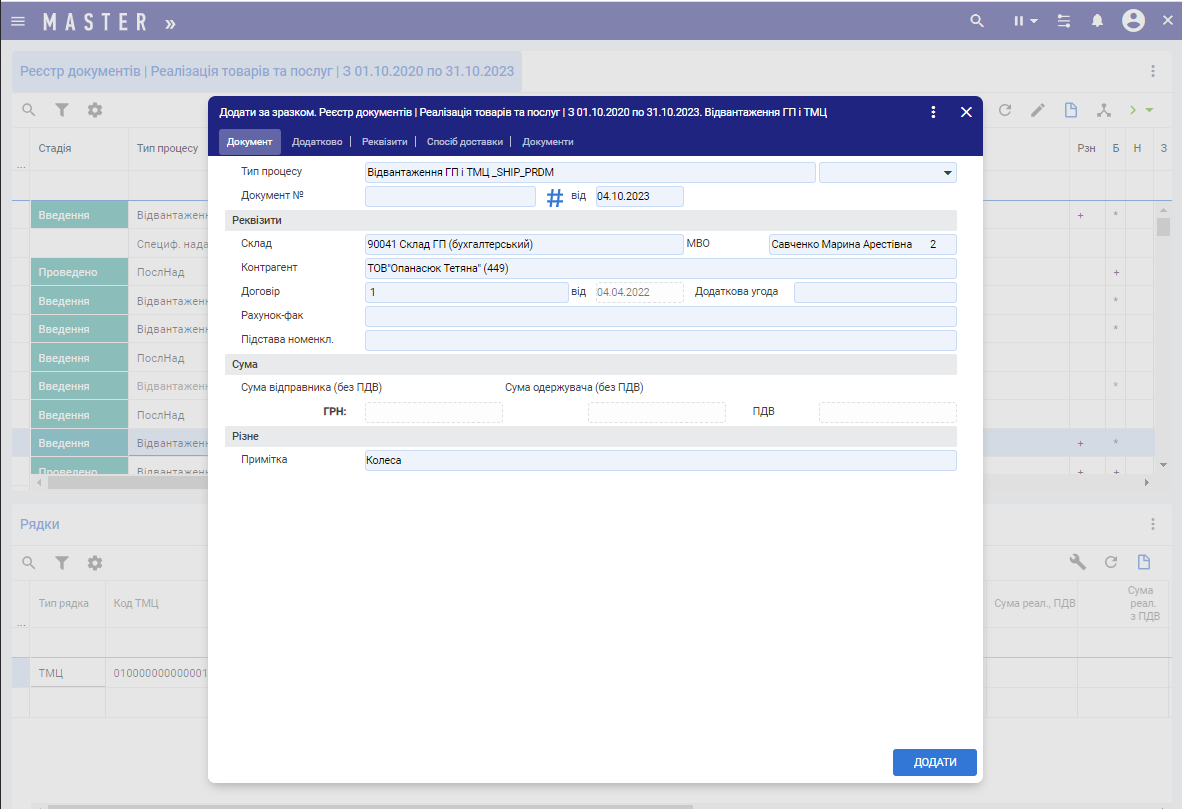The height and width of the screenshot is (809, 1182).
Task: Switch to the Додатково tab
Action: pyautogui.click(x=317, y=142)
